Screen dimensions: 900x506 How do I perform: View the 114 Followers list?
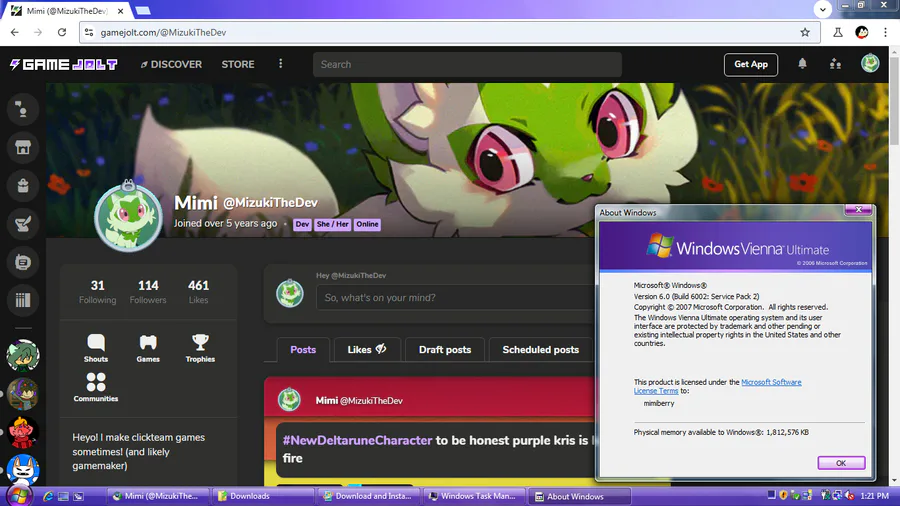click(148, 291)
